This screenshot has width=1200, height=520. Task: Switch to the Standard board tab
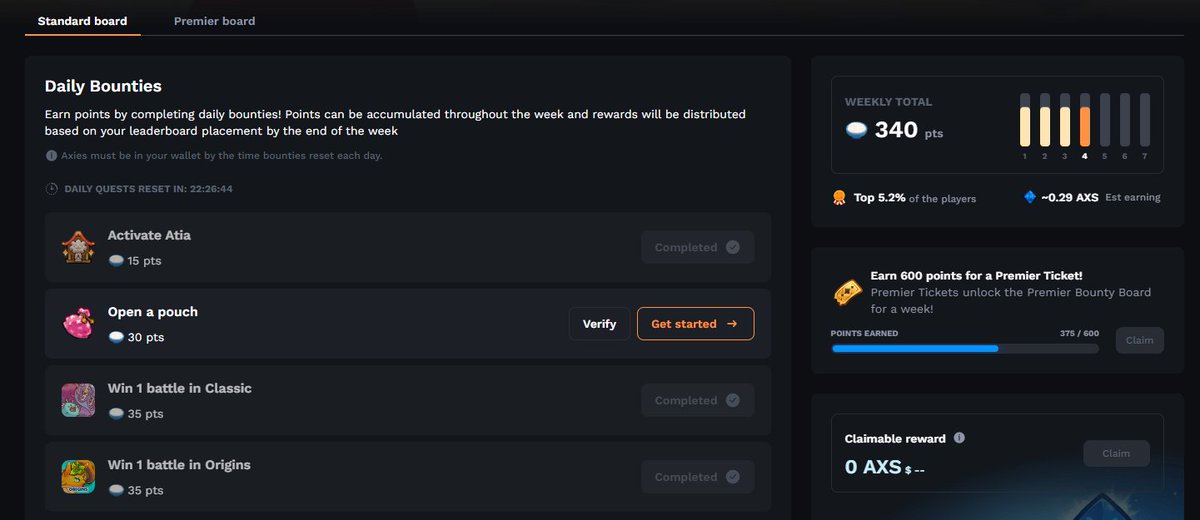click(x=82, y=21)
